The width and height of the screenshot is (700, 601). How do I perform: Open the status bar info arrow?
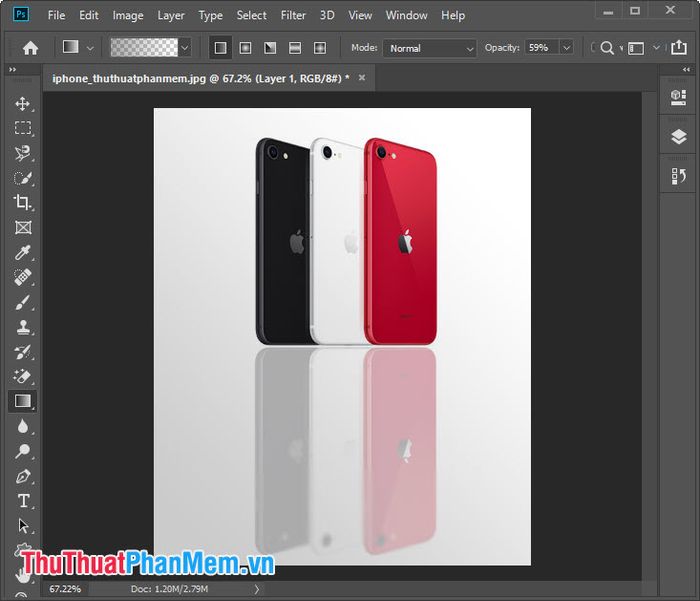(x=257, y=589)
